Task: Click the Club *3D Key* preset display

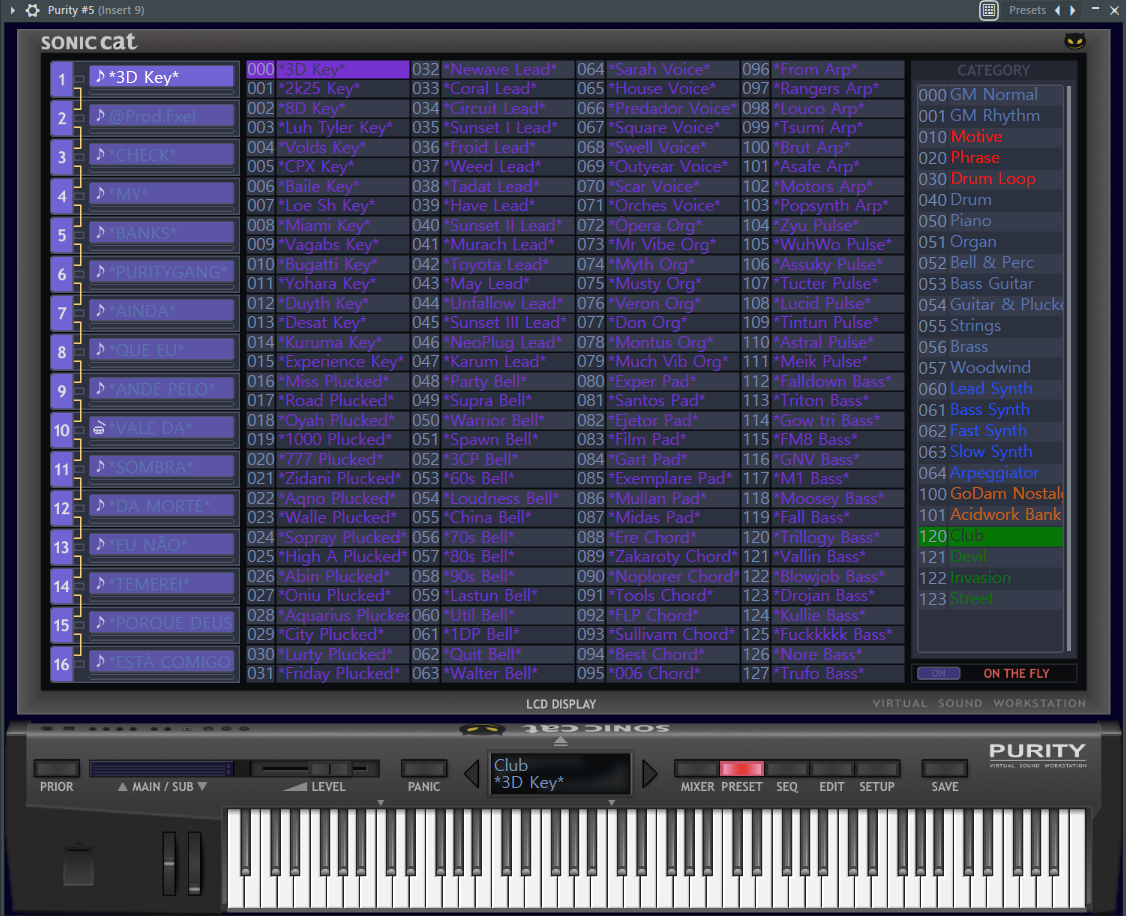Action: 560,774
